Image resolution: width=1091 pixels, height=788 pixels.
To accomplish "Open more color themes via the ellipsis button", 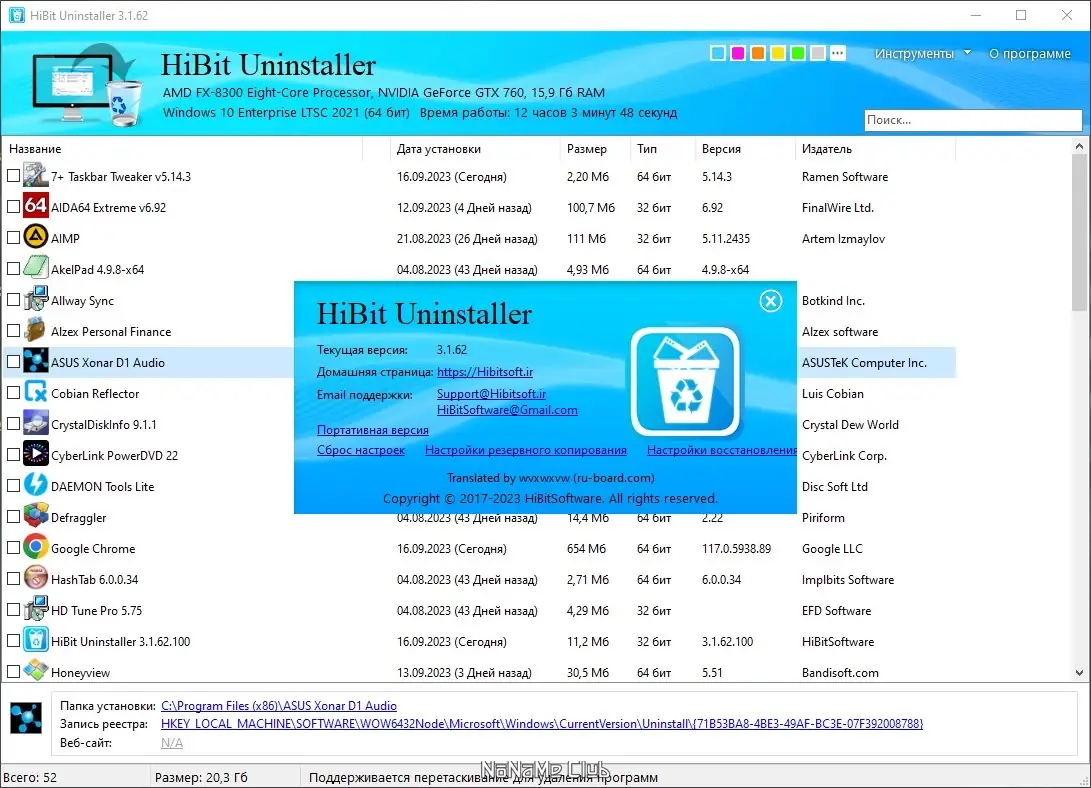I will click(838, 53).
